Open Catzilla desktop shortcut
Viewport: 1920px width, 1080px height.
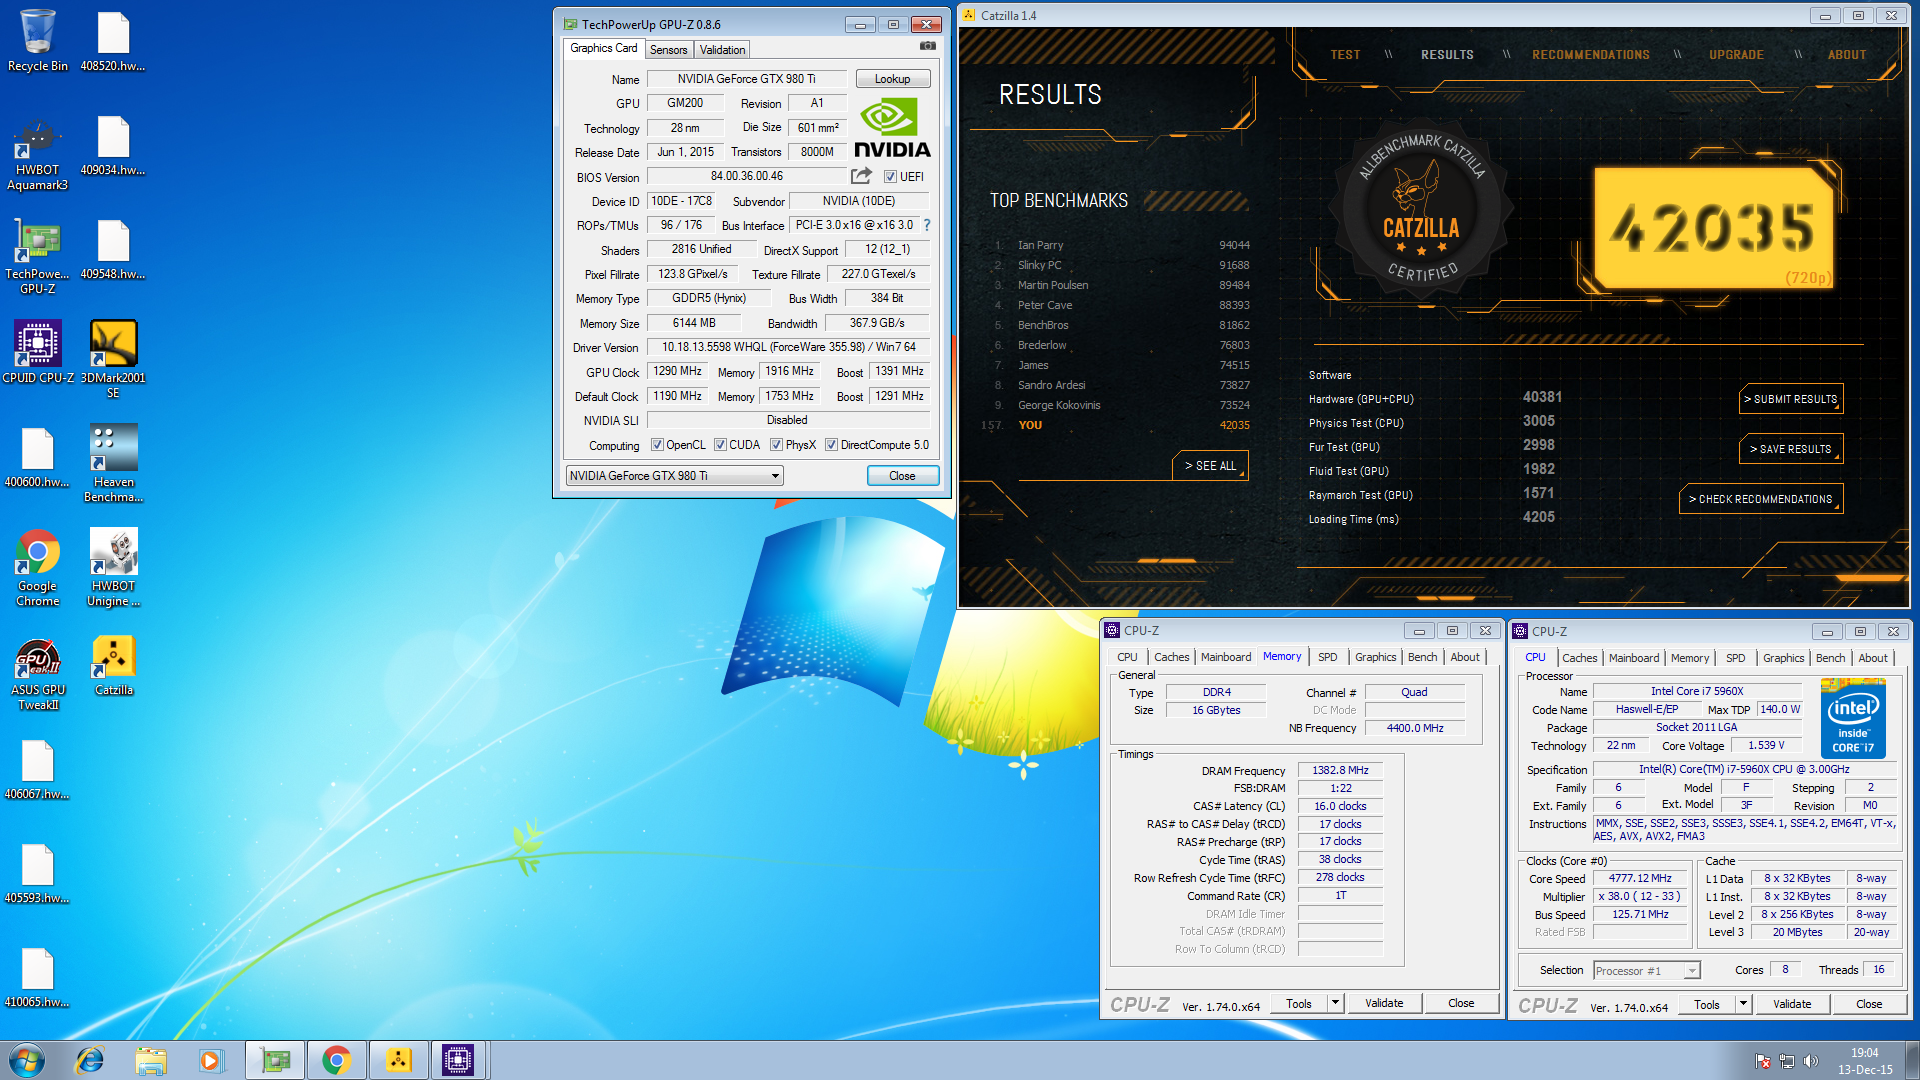(113, 667)
